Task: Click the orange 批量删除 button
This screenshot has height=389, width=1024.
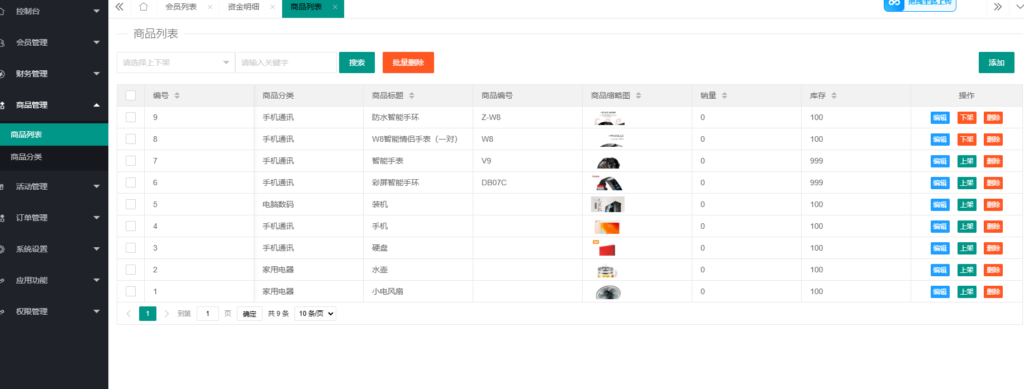Action: point(408,63)
